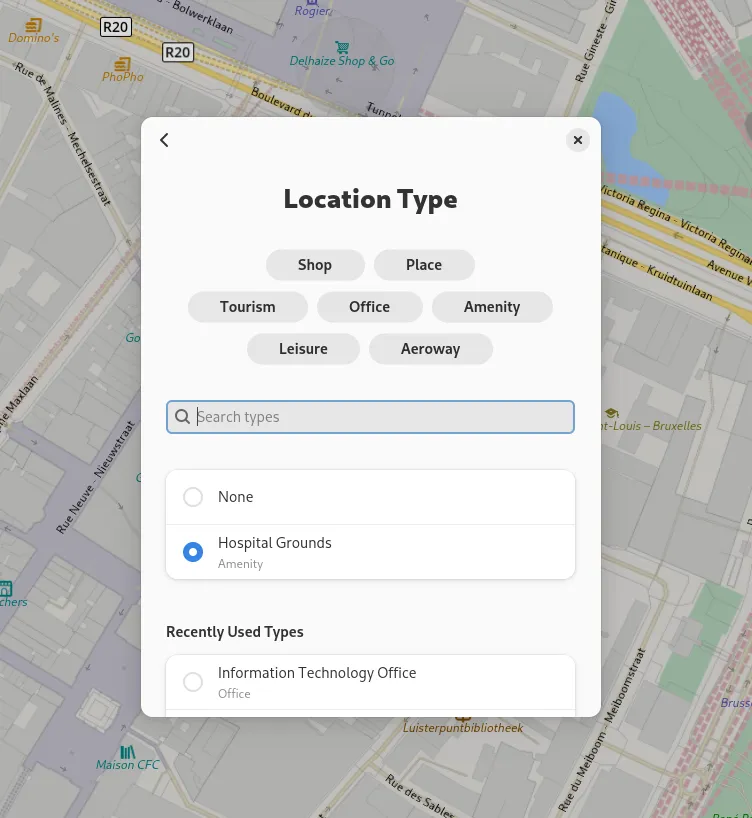Filter by Place category

[x=424, y=265]
